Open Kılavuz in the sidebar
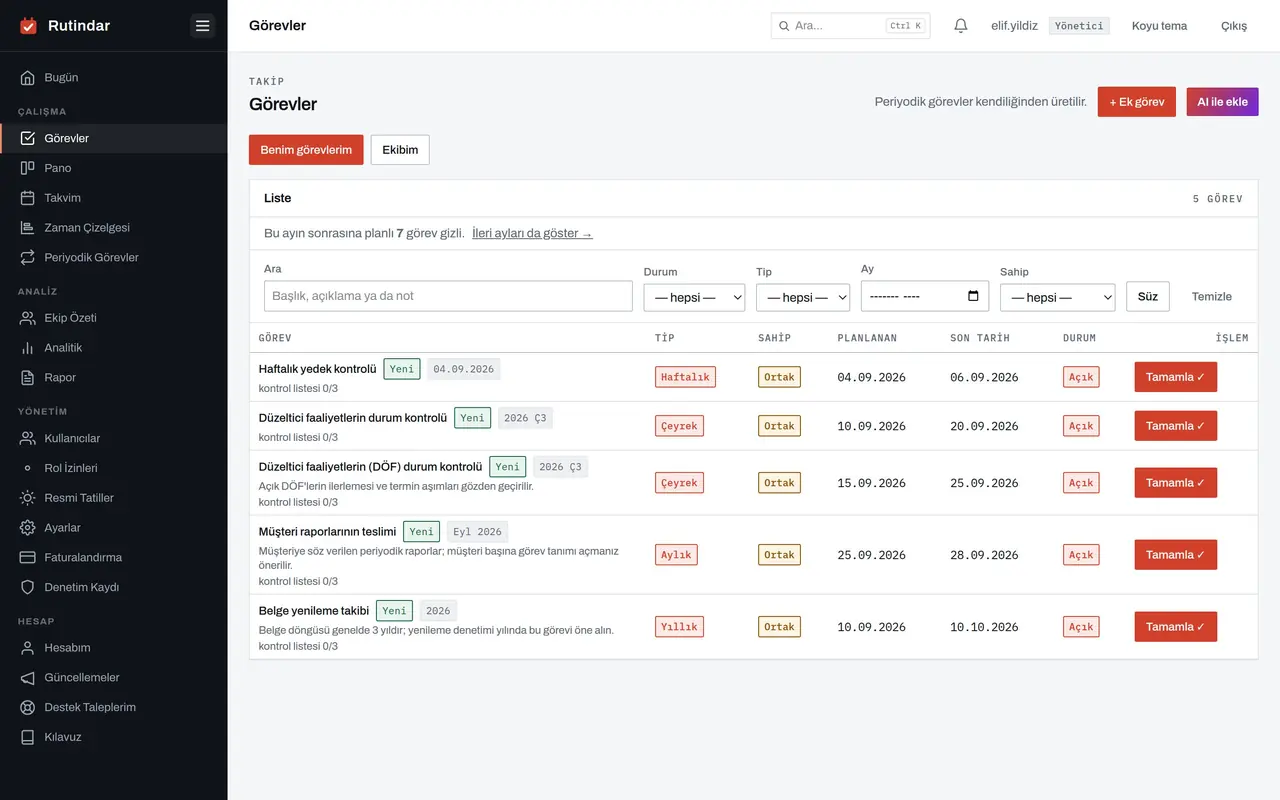The width and height of the screenshot is (1280, 800). tap(114, 738)
